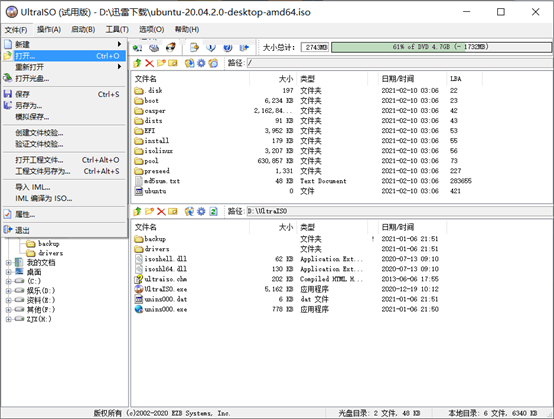Click the DVD capacity usage bar
The width and height of the screenshot is (554, 419).
click(x=441, y=47)
